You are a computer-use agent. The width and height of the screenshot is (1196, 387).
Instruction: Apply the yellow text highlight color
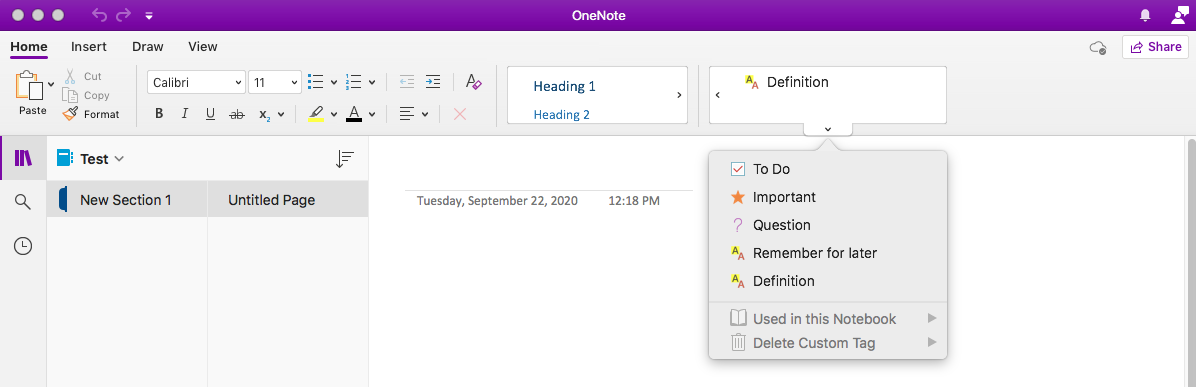[317, 114]
